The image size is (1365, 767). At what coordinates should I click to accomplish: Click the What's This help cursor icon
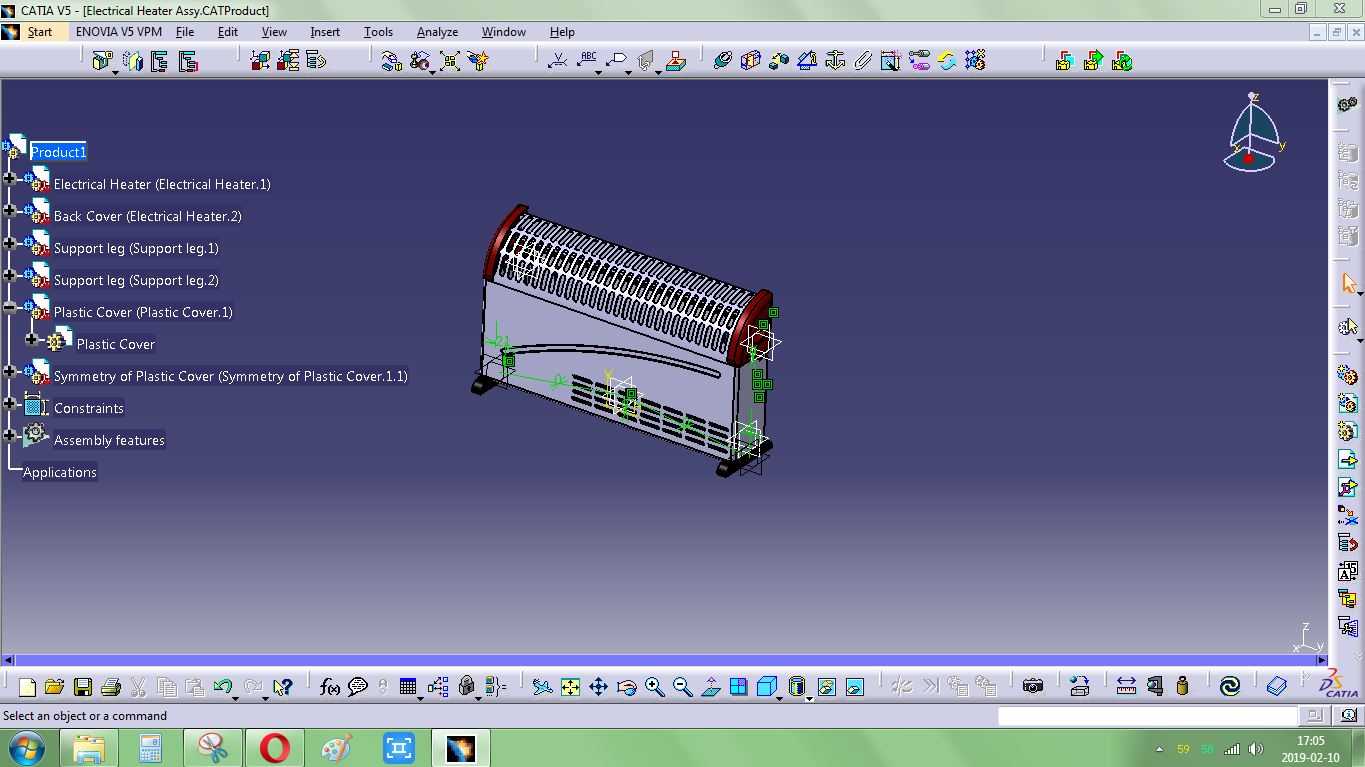(x=282, y=687)
